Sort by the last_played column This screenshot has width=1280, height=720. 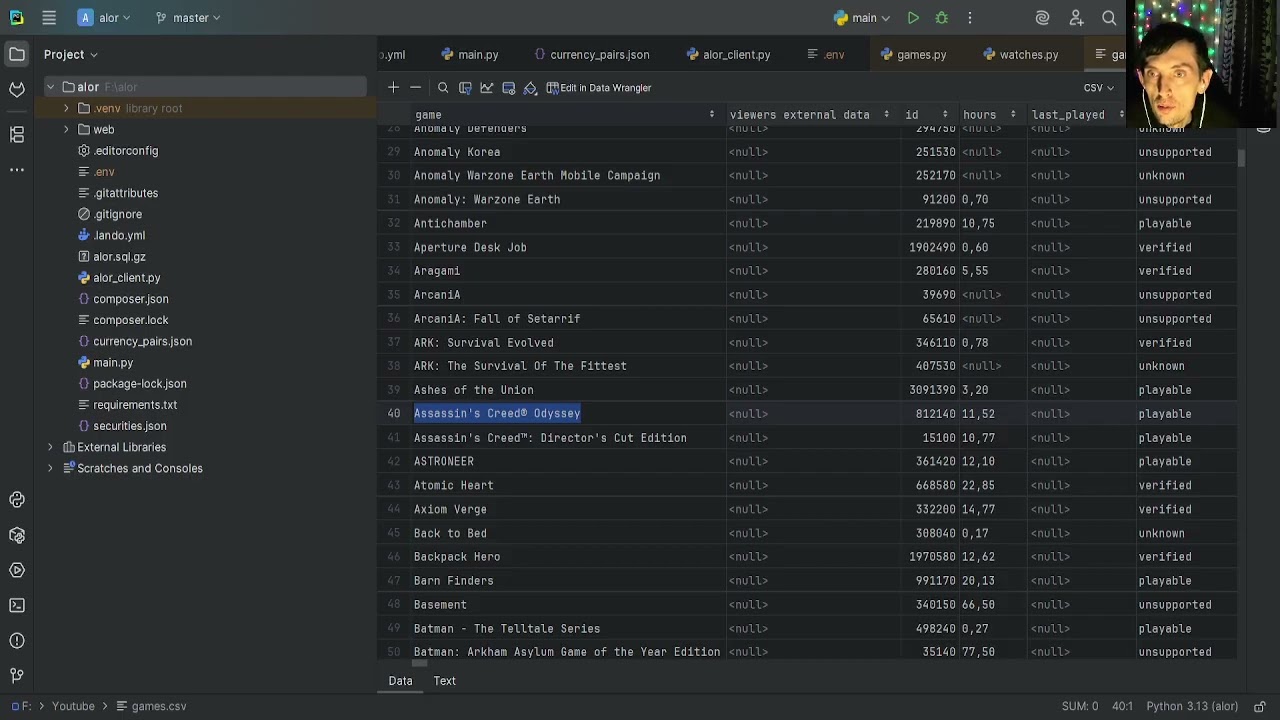click(x=1121, y=115)
